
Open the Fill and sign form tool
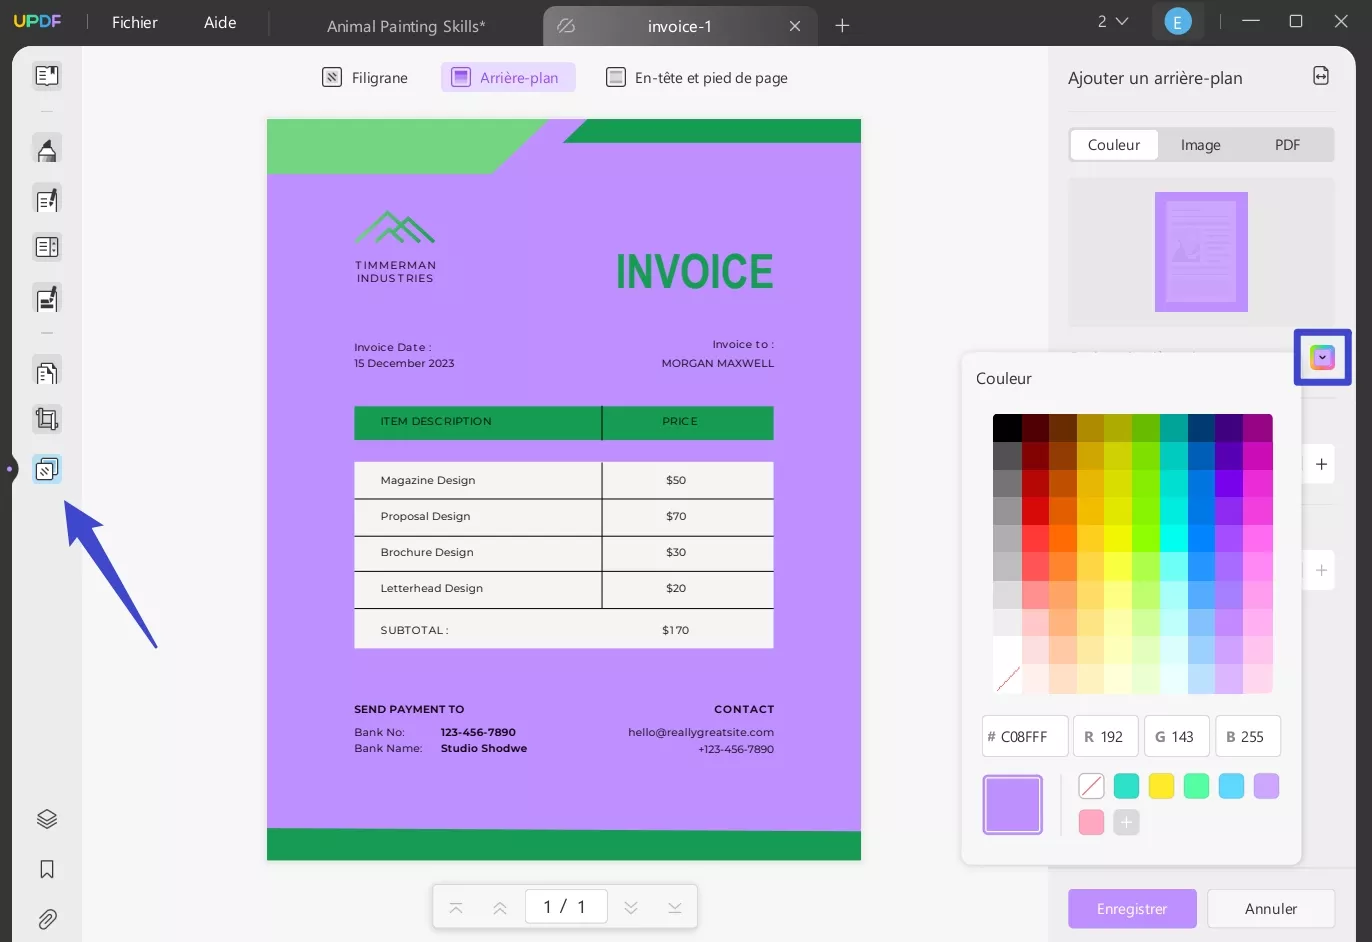tap(47, 298)
